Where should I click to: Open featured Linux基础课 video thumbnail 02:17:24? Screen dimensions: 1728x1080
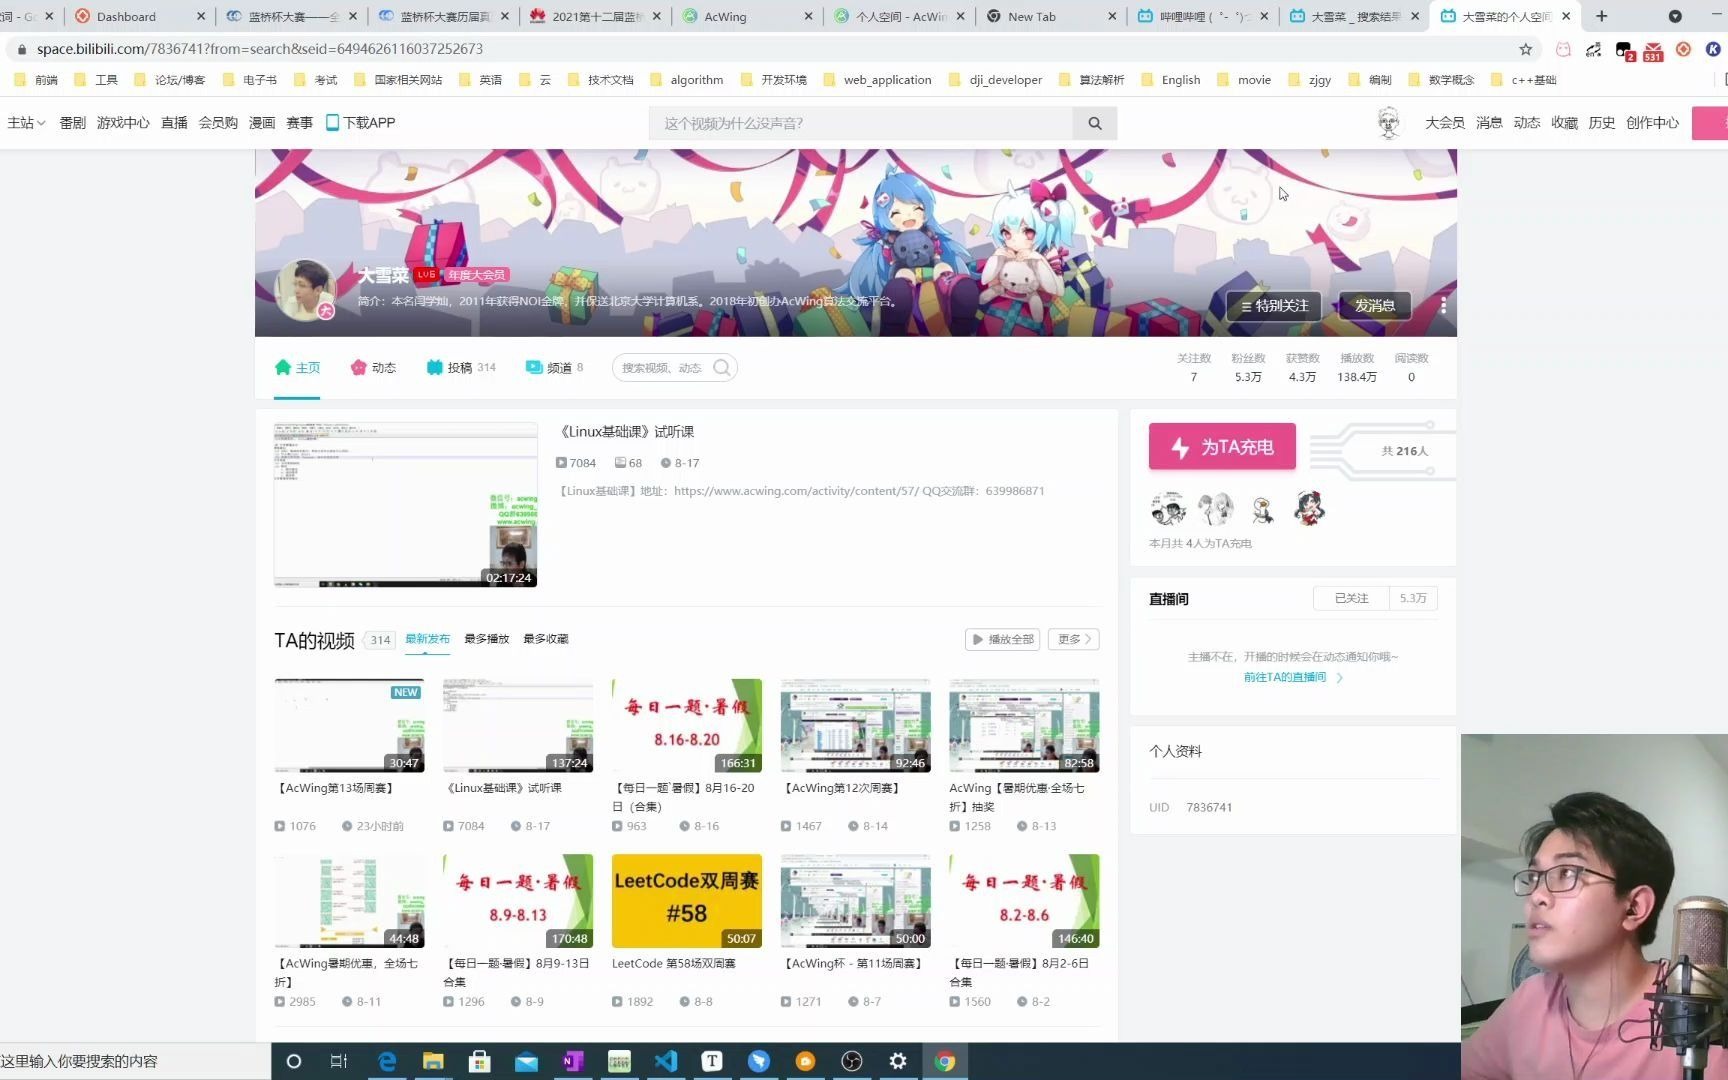coord(405,505)
